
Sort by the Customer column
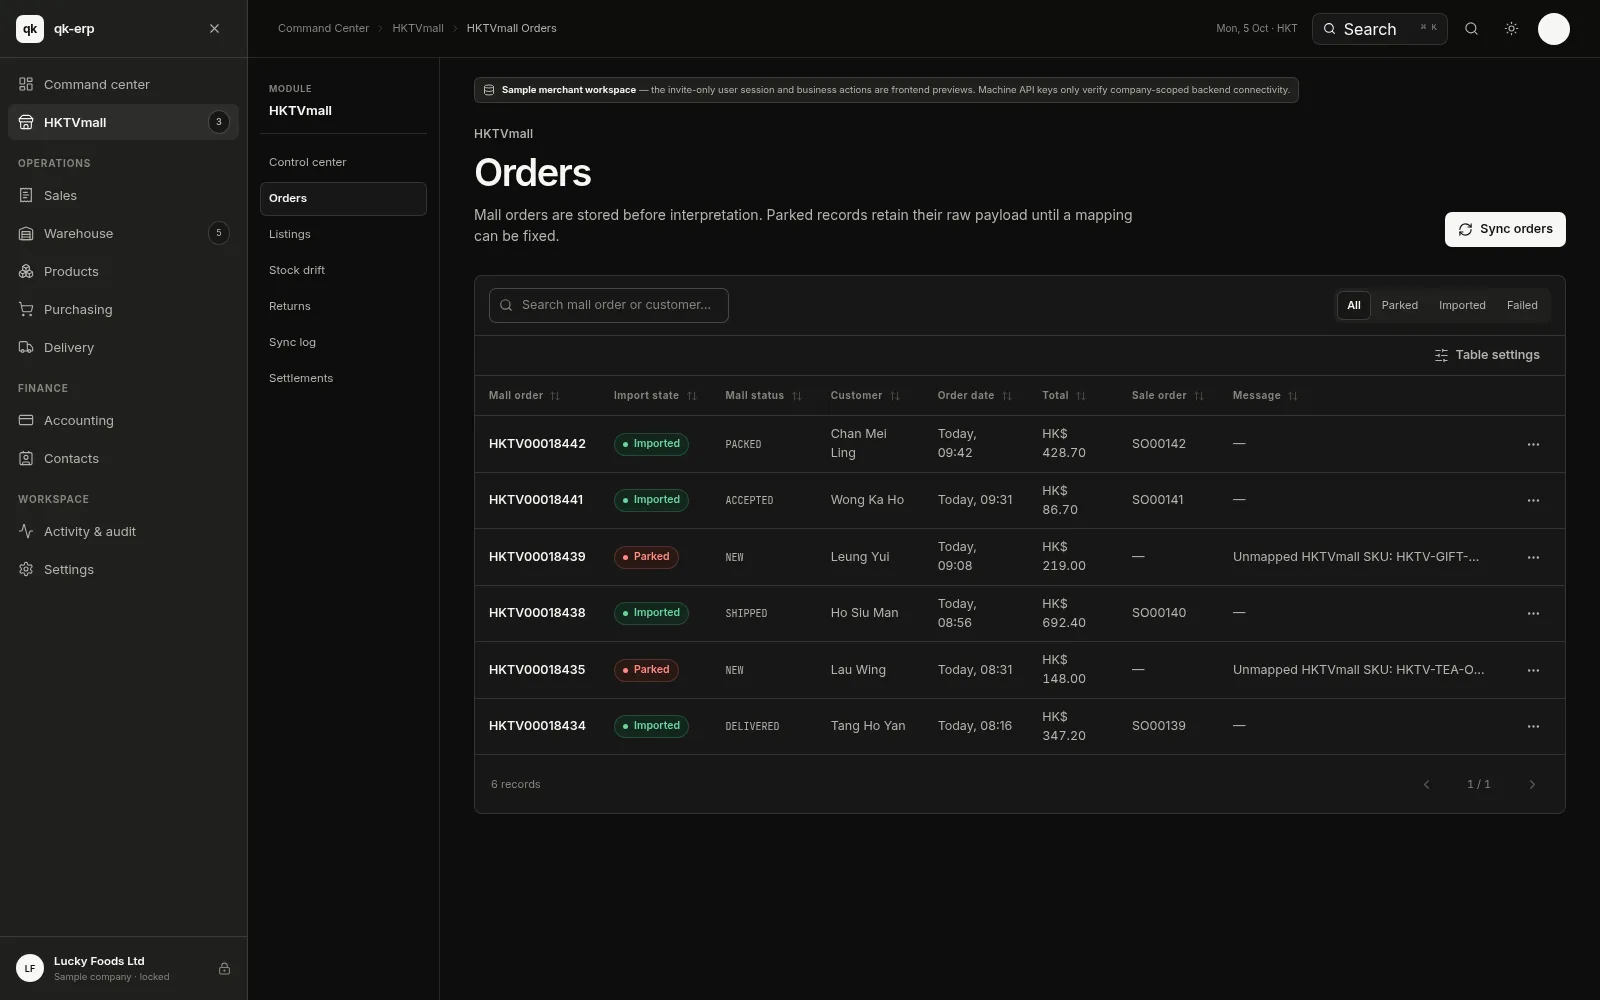click(x=865, y=396)
